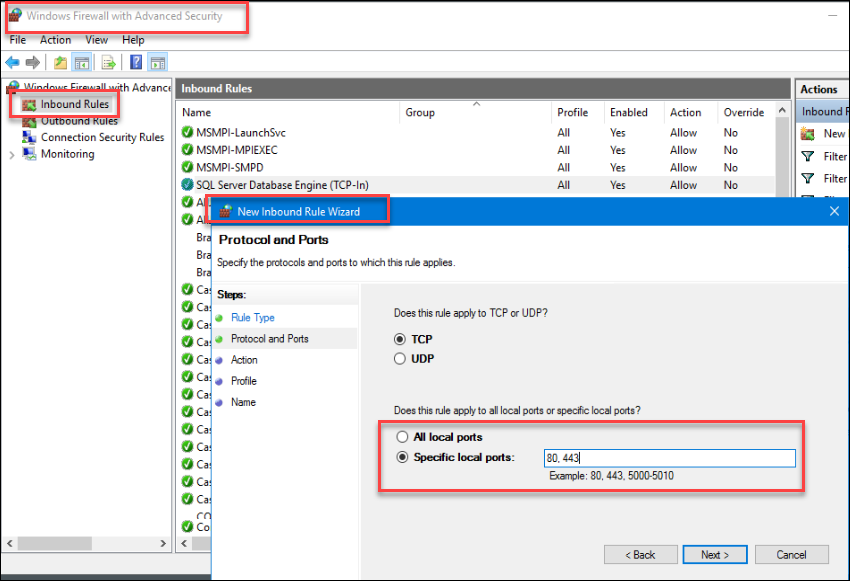Click the second Filter funnel icon in Actions
Image resolution: width=850 pixels, height=581 pixels.
[x=808, y=178]
